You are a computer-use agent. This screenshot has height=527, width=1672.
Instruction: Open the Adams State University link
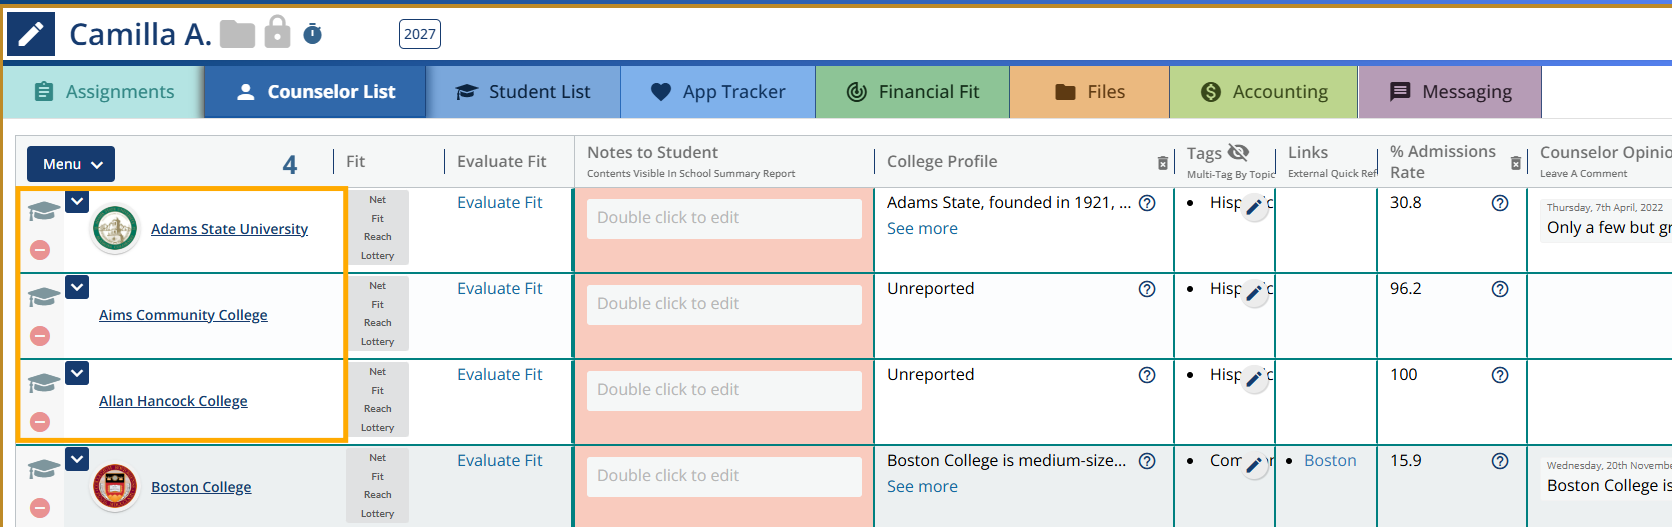(229, 229)
